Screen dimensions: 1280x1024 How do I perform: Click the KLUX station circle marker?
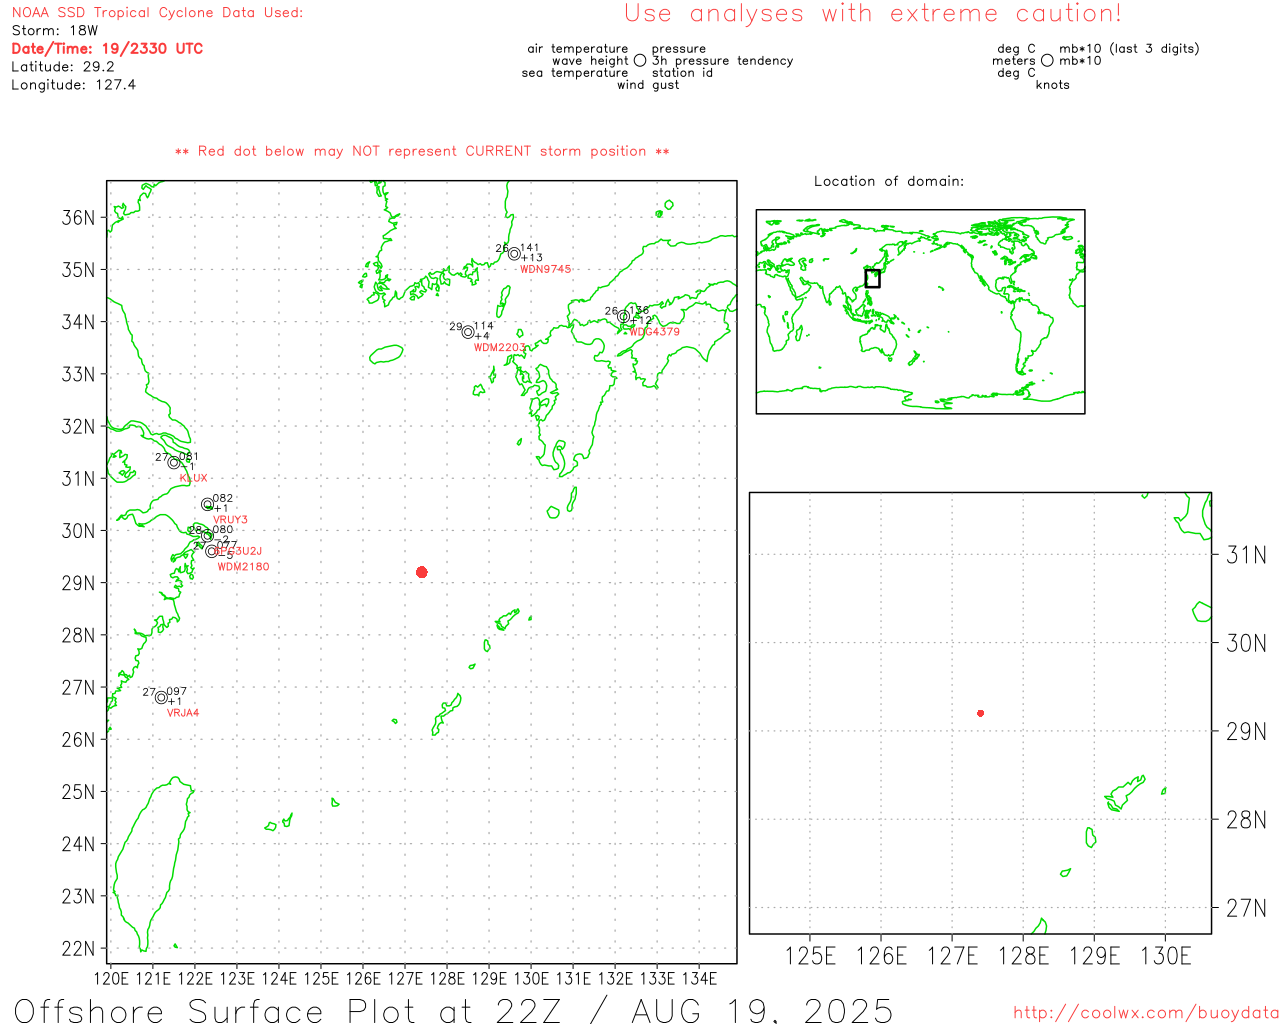point(174,462)
